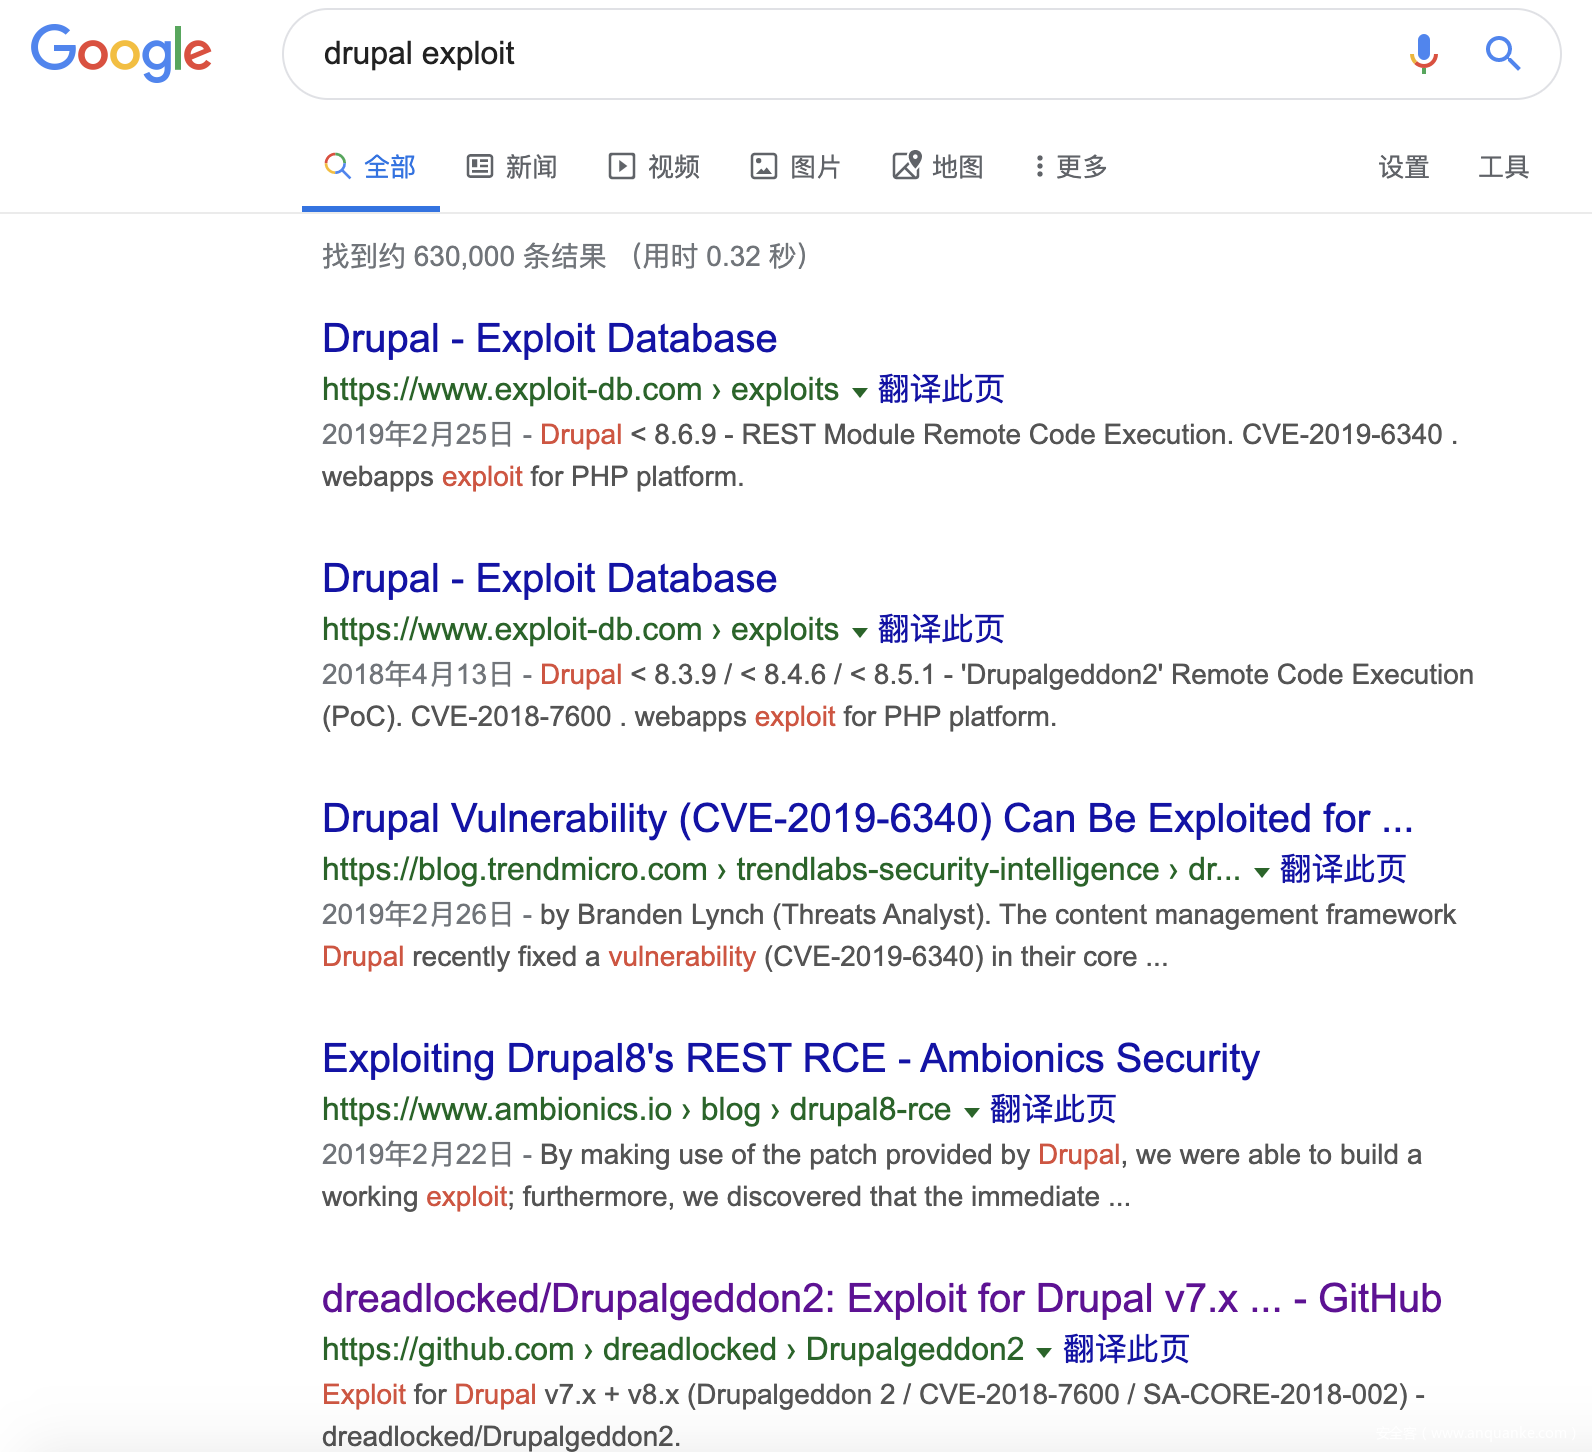The width and height of the screenshot is (1592, 1452).
Task: Expand dropdown arrow next to trendmicro URL
Action: click(1262, 872)
